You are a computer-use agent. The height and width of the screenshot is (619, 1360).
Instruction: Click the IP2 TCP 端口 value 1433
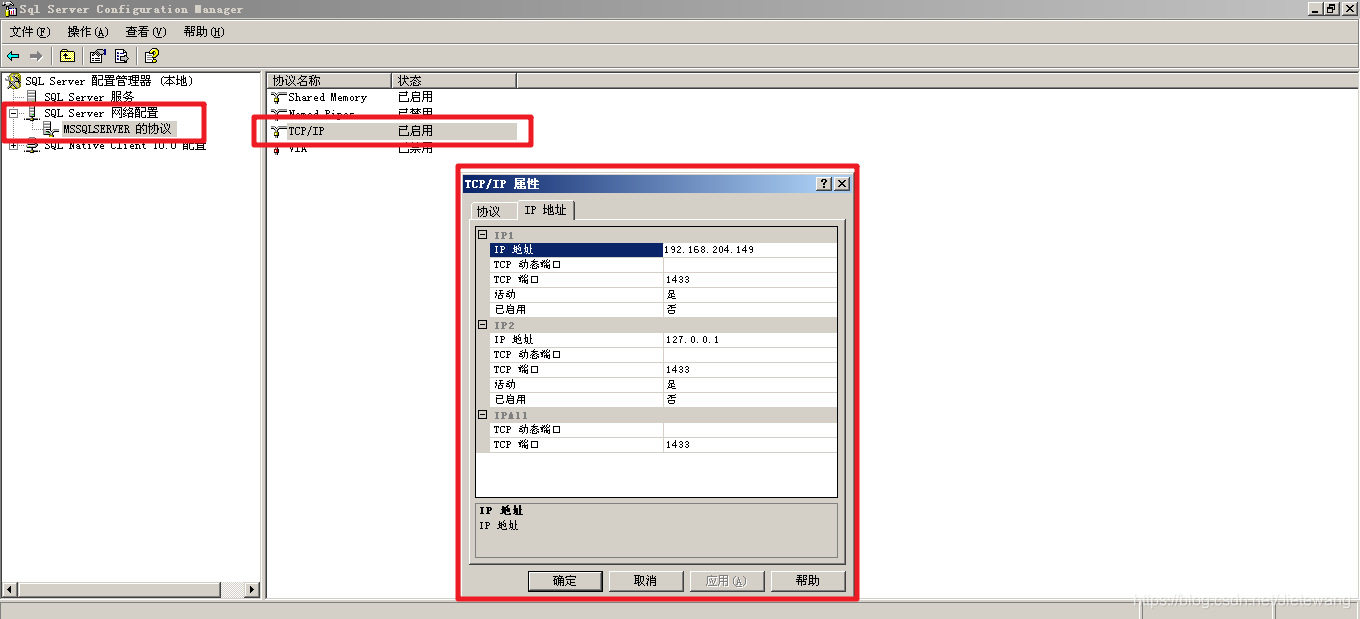tap(750, 370)
